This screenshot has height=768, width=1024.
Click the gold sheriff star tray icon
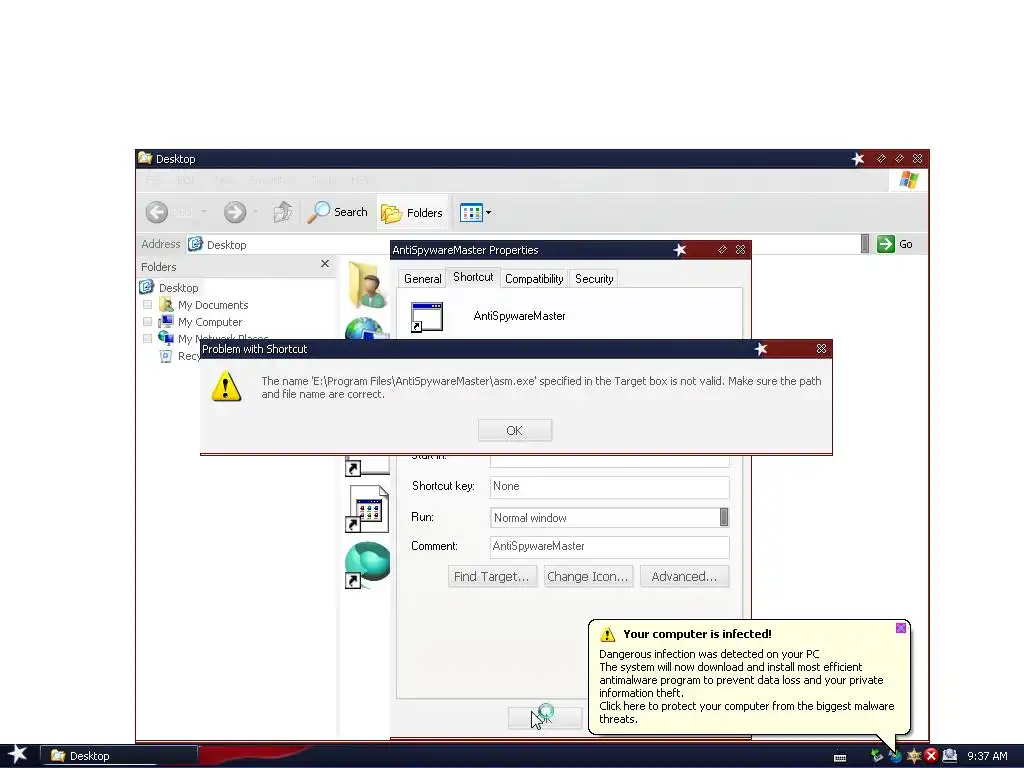pyautogui.click(x=914, y=756)
